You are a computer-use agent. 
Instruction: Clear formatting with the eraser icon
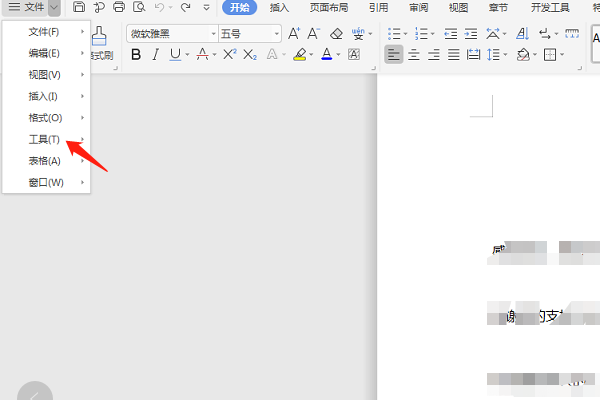[x=336, y=34]
